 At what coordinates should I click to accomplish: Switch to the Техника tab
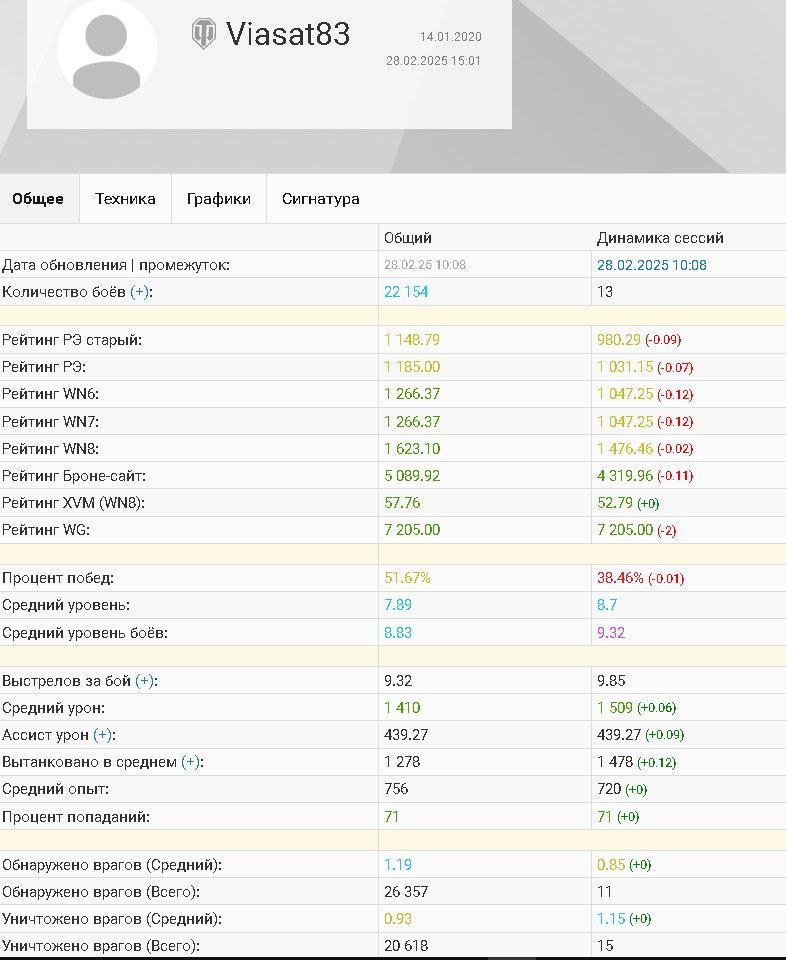pyautogui.click(x=125, y=199)
